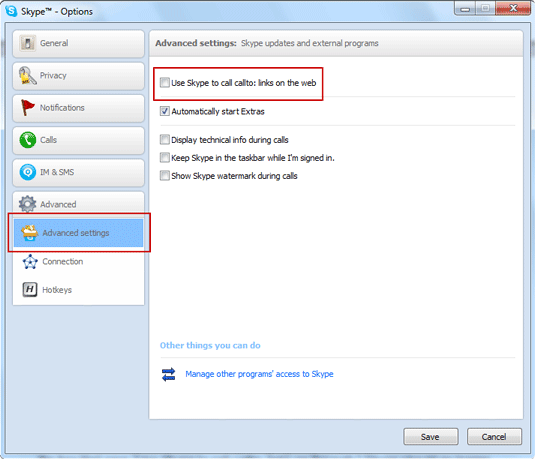The height and width of the screenshot is (459, 535).
Task: Check Keep Skype in the taskbar option
Action: pos(164,158)
